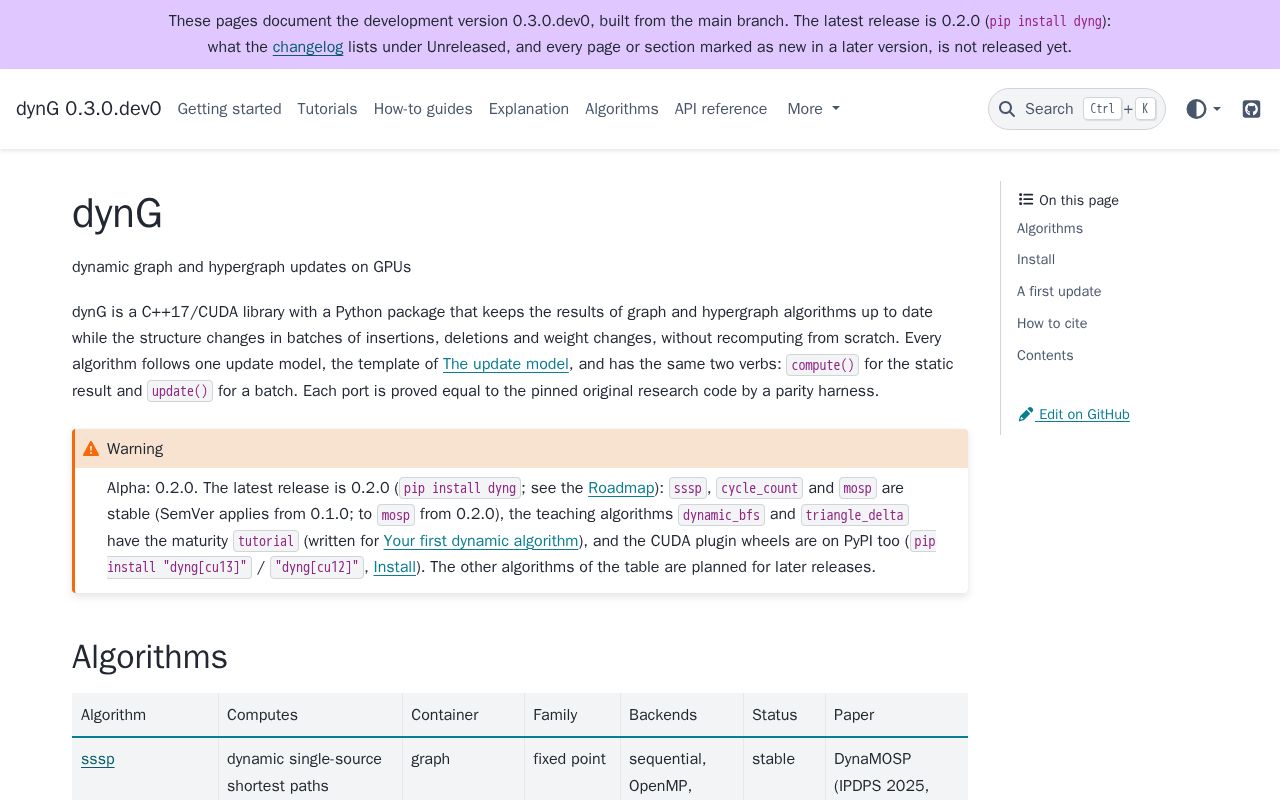
Task: Open the Getting started nav item
Action: tap(229, 109)
